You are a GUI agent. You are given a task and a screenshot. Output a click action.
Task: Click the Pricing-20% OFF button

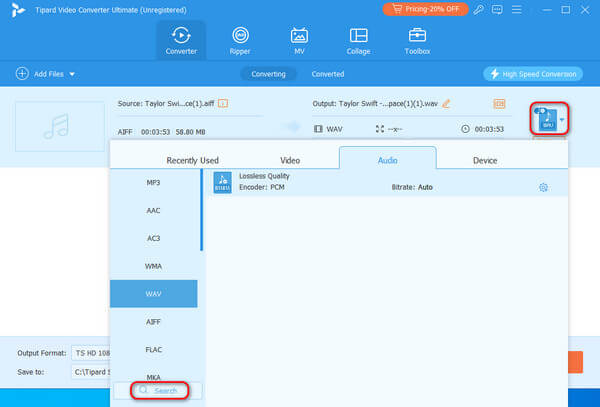(x=426, y=9)
